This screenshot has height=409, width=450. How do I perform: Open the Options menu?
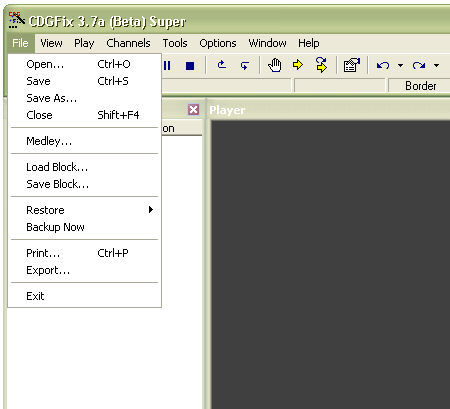pyautogui.click(x=218, y=43)
